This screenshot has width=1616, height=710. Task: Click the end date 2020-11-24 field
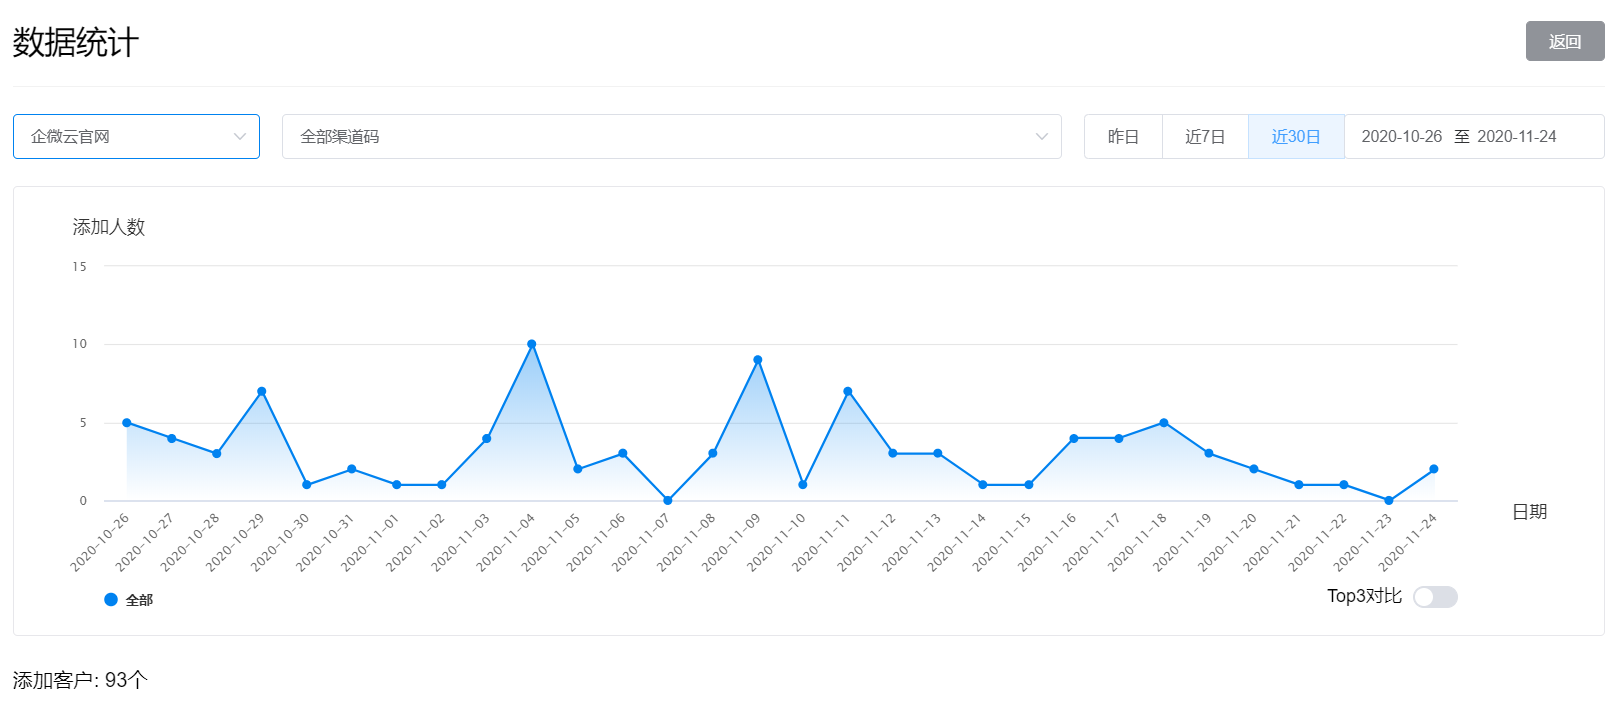[1516, 137]
